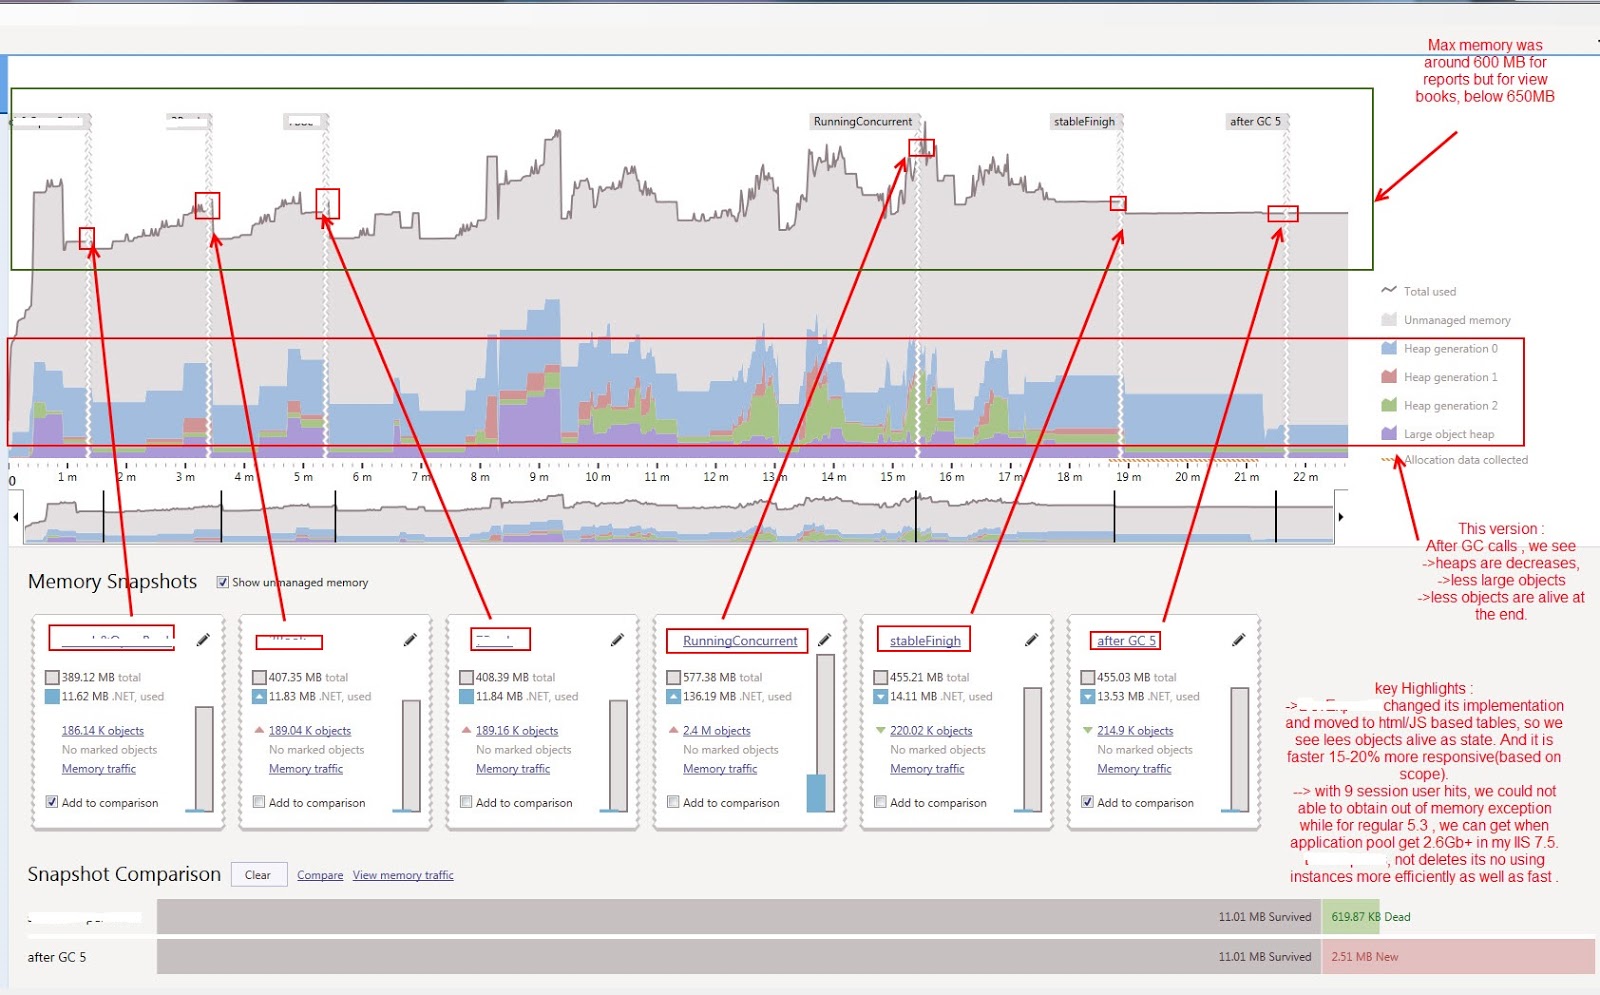Toggle the Show unmanaged memory checkbox
Screen dimensions: 1600x995
(x=223, y=582)
